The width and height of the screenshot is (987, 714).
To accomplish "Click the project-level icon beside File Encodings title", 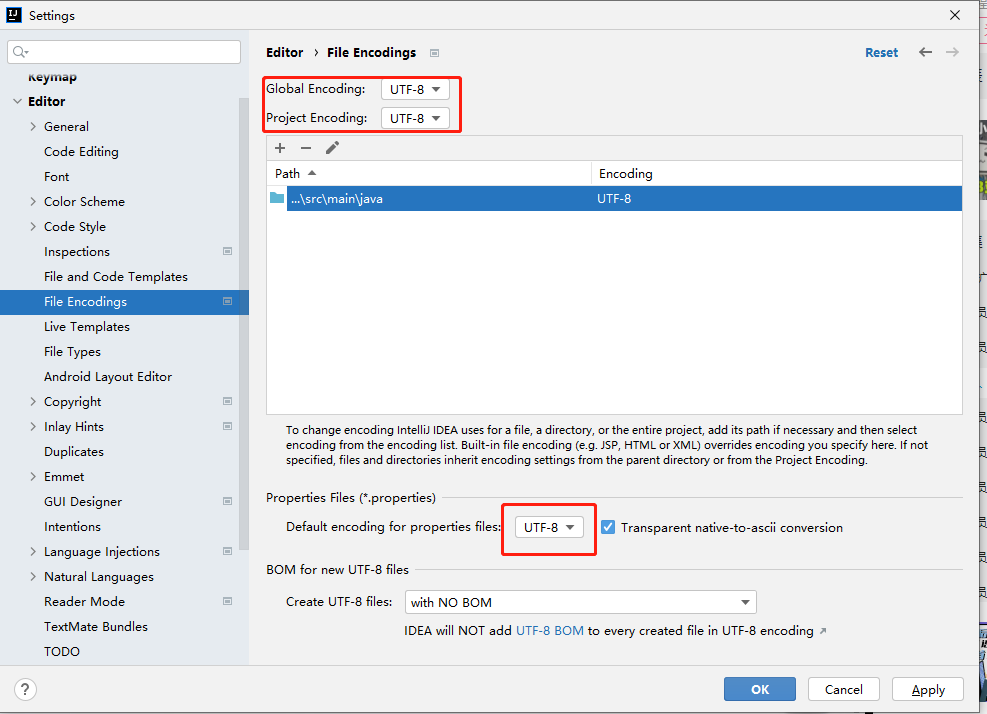I will click(x=434, y=53).
